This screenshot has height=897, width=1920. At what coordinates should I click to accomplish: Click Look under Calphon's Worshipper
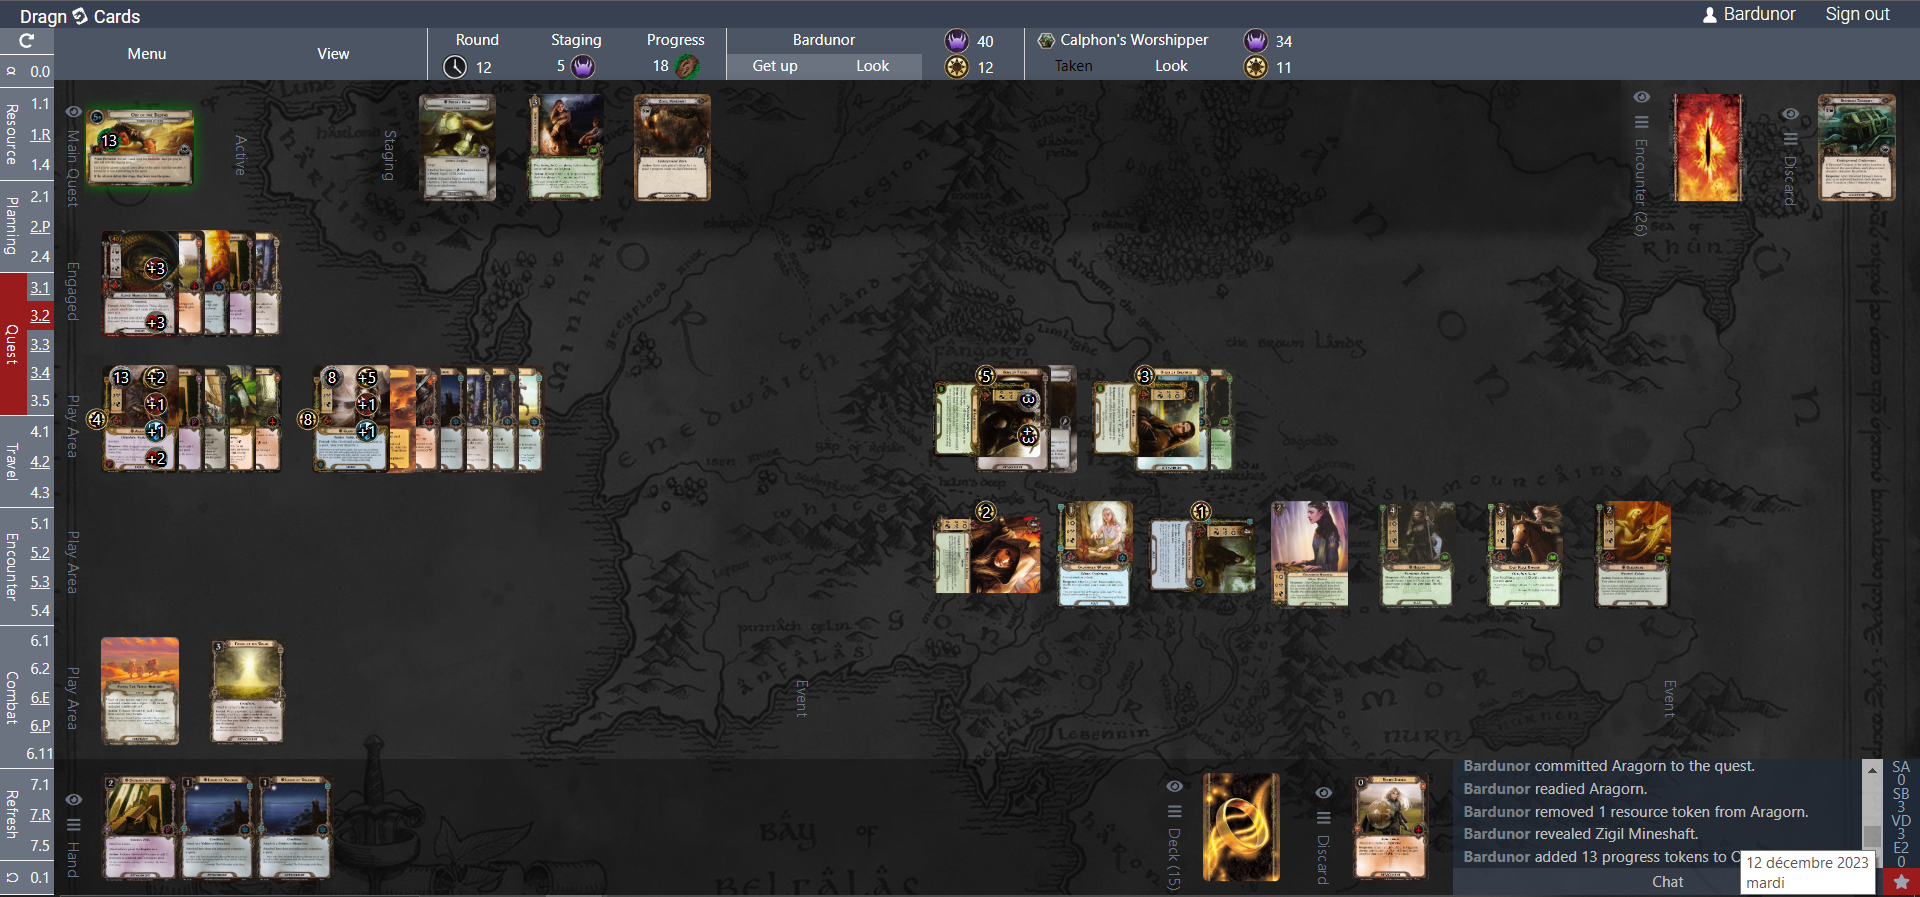[1171, 66]
